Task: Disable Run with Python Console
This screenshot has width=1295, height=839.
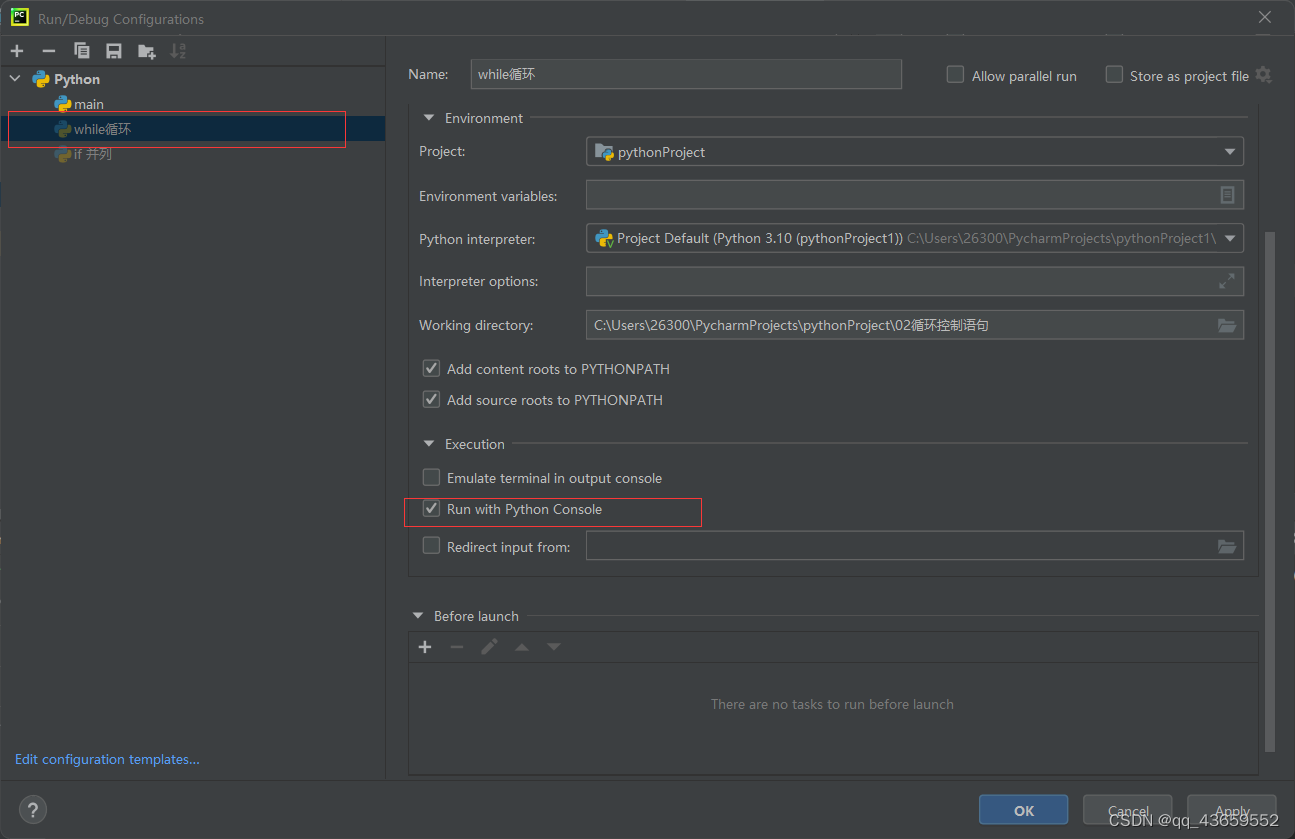Action: (432, 509)
